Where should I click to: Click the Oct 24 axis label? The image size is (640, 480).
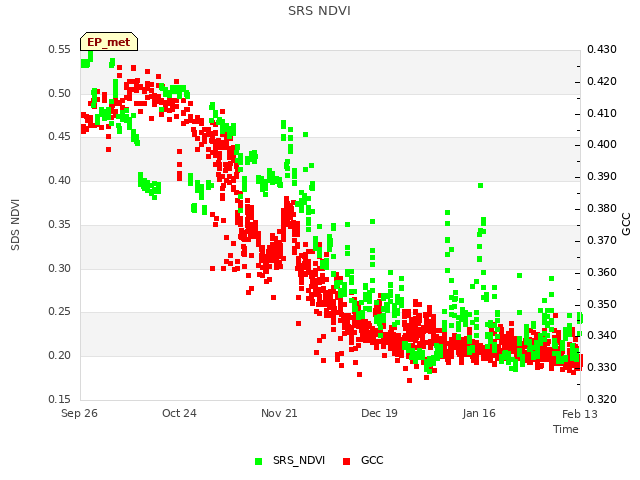tap(179, 413)
